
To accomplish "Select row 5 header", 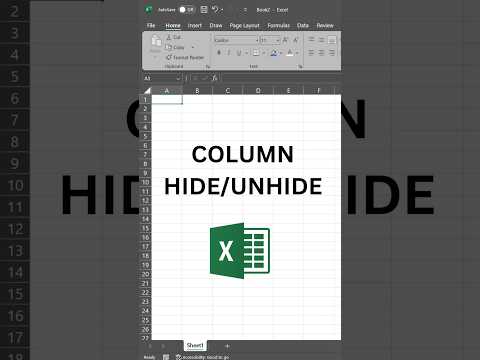I will (x=145, y=136).
